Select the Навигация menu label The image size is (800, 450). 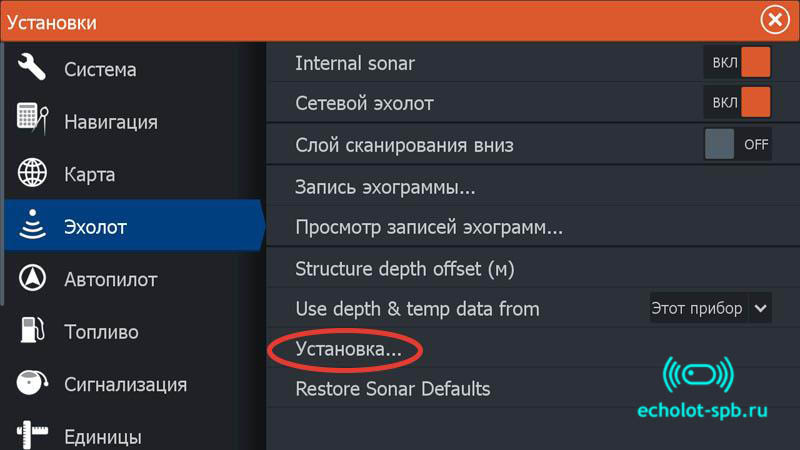[111, 122]
